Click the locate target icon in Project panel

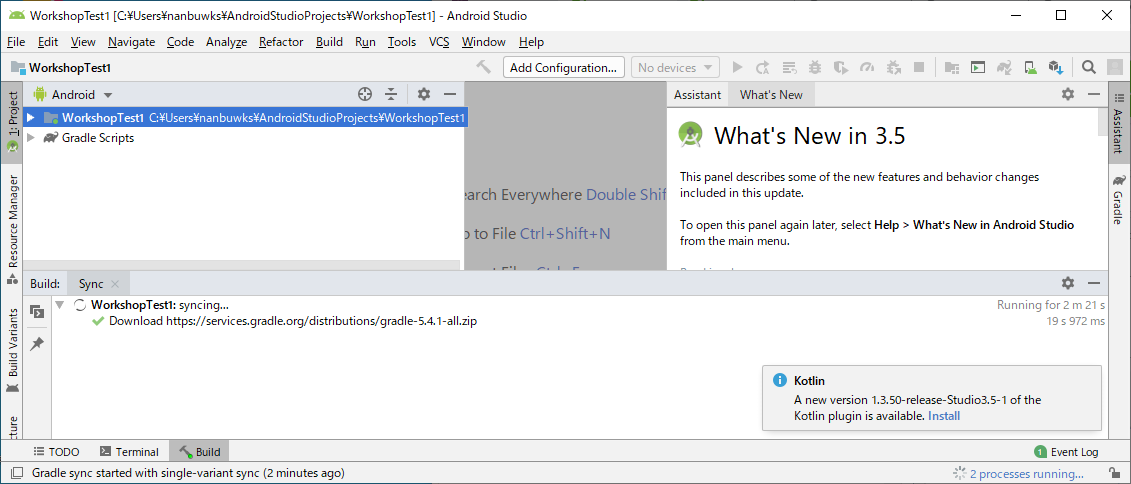365,94
